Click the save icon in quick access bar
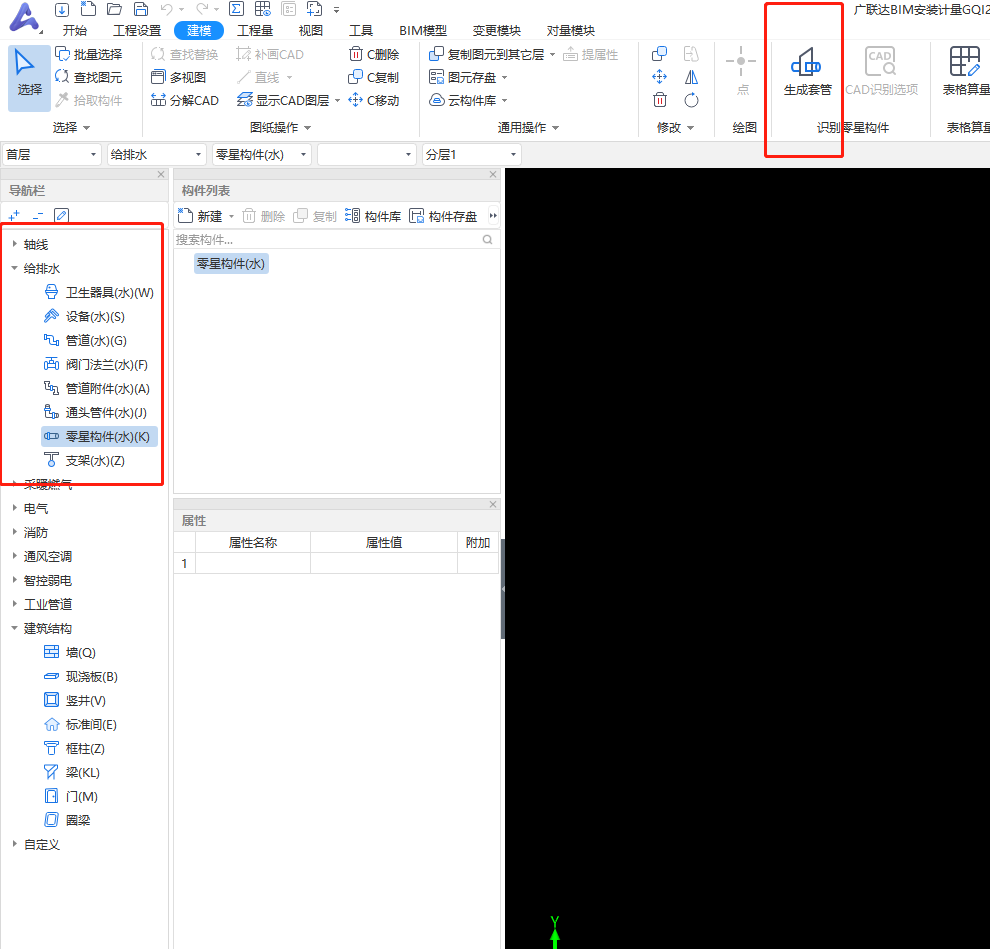Image resolution: width=990 pixels, height=949 pixels. [141, 9]
